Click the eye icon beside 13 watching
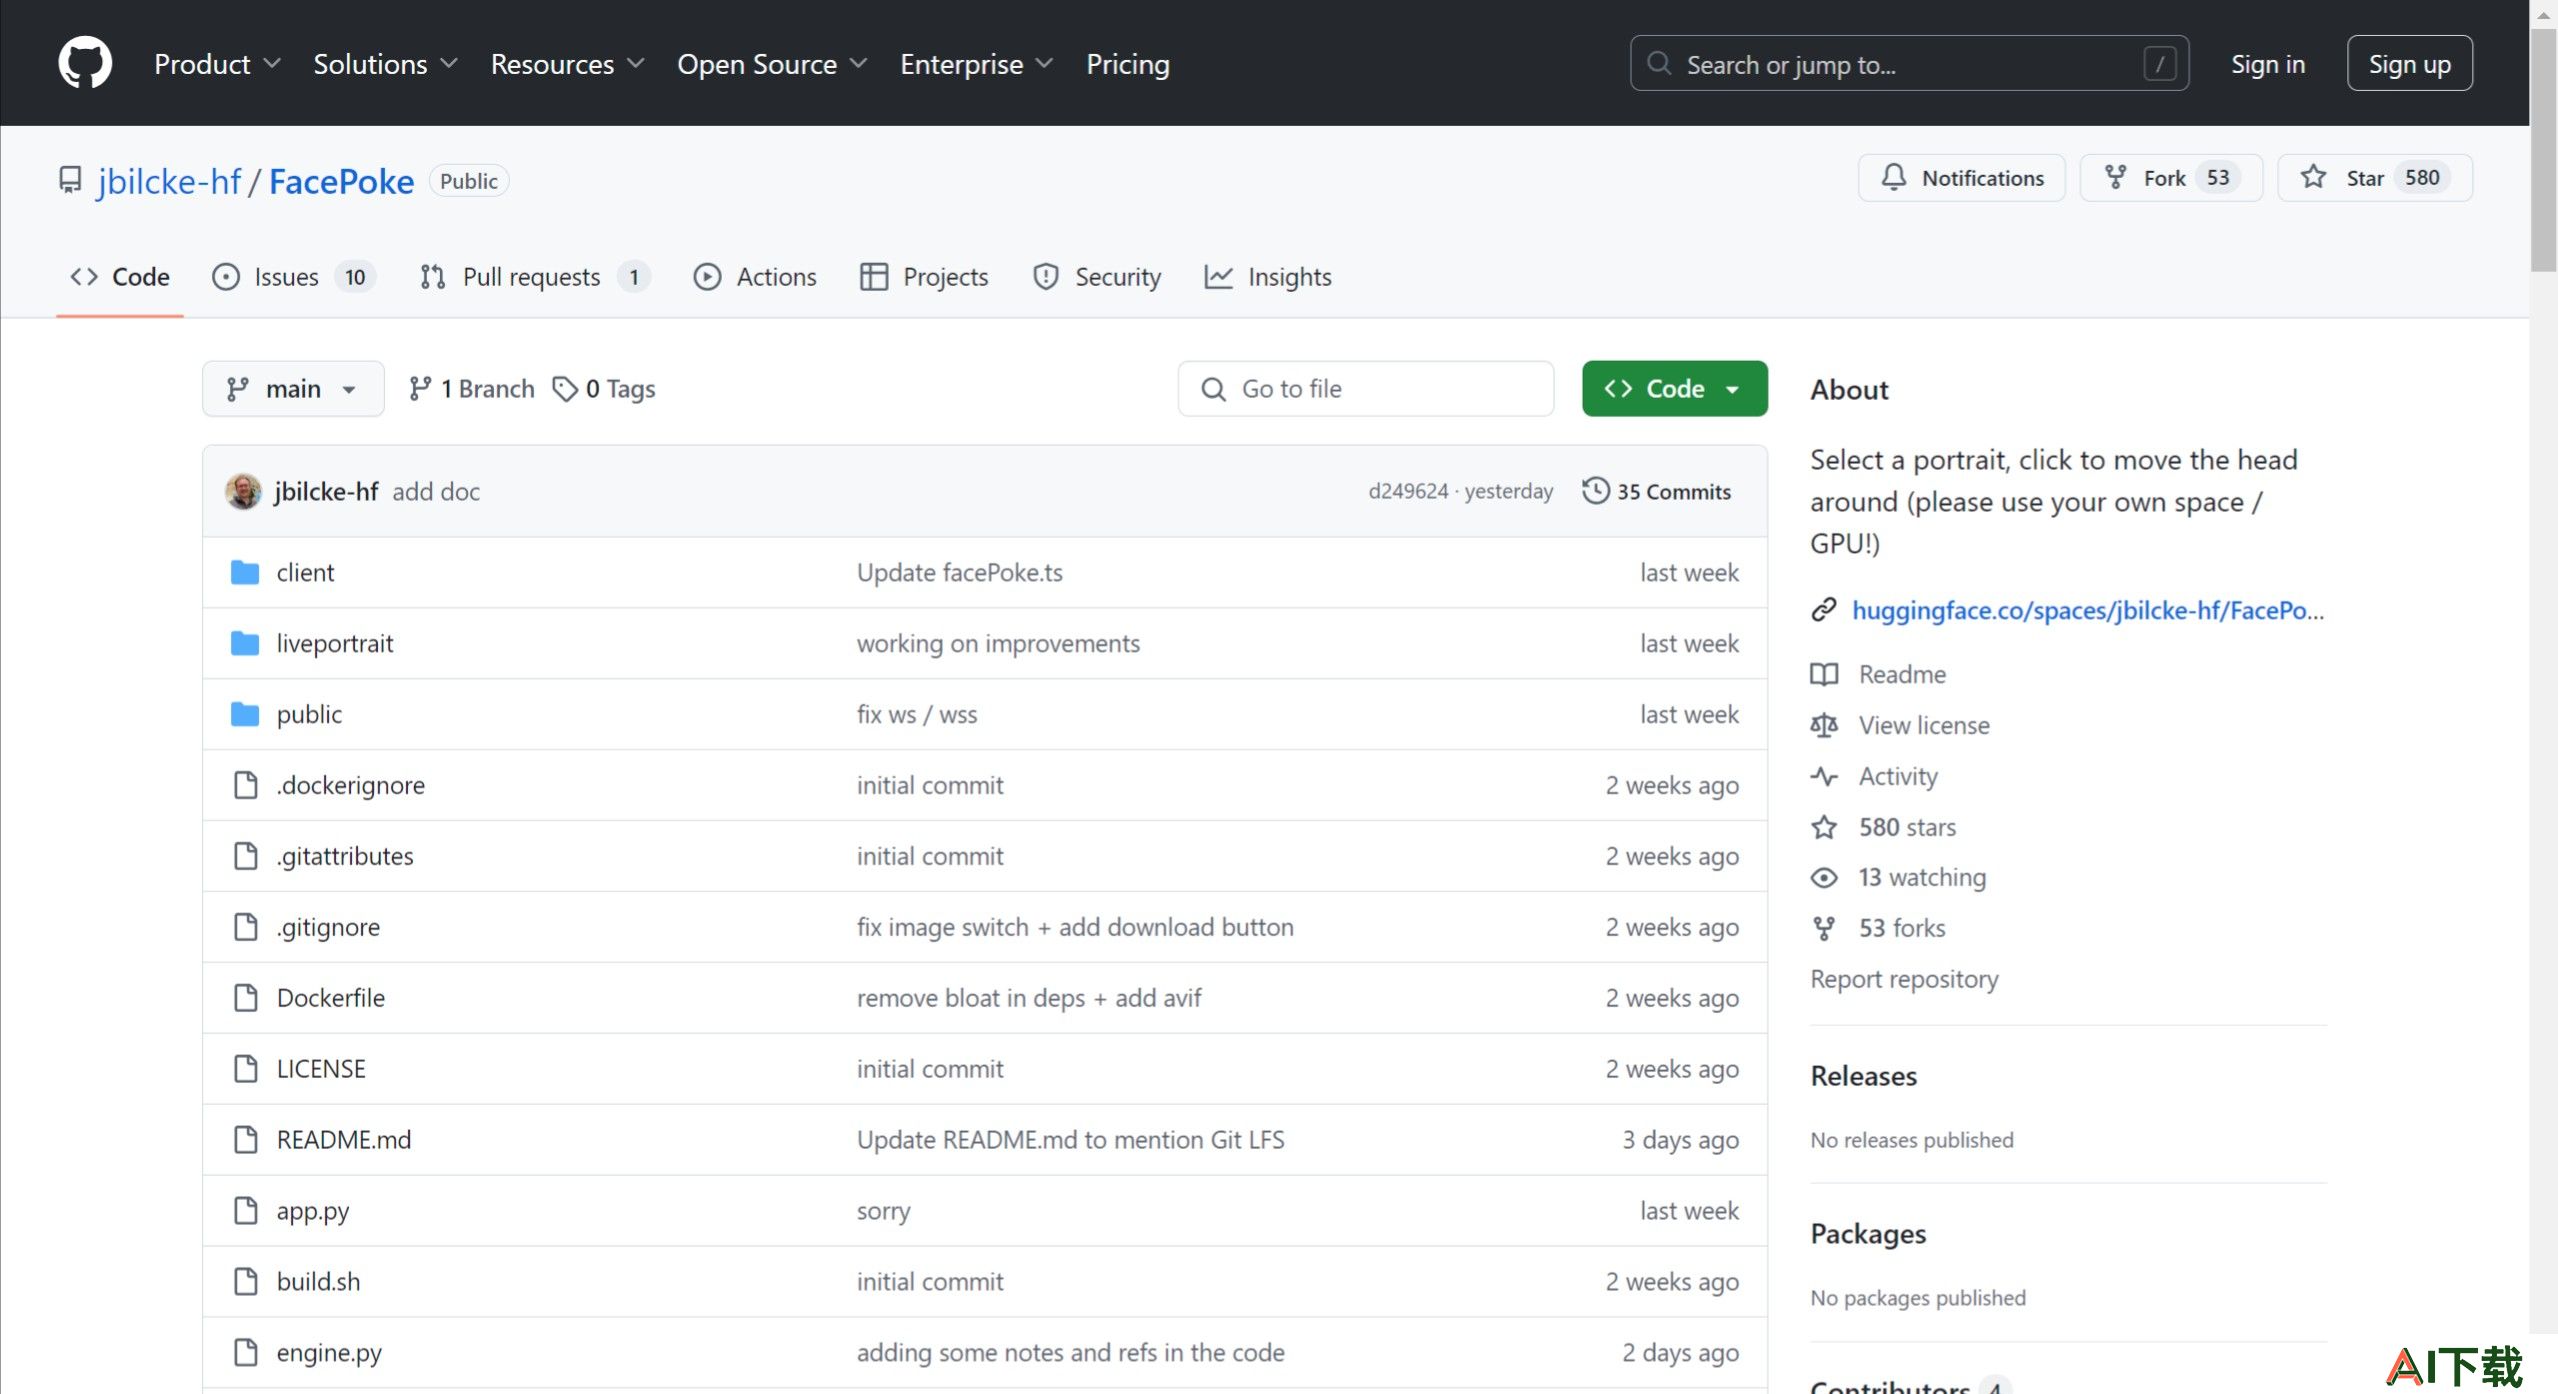Viewport: 2558px width, 1394px height. point(1824,877)
